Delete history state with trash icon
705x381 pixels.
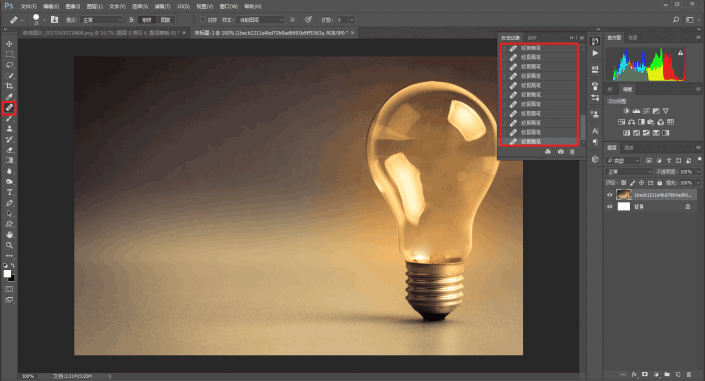pos(572,152)
